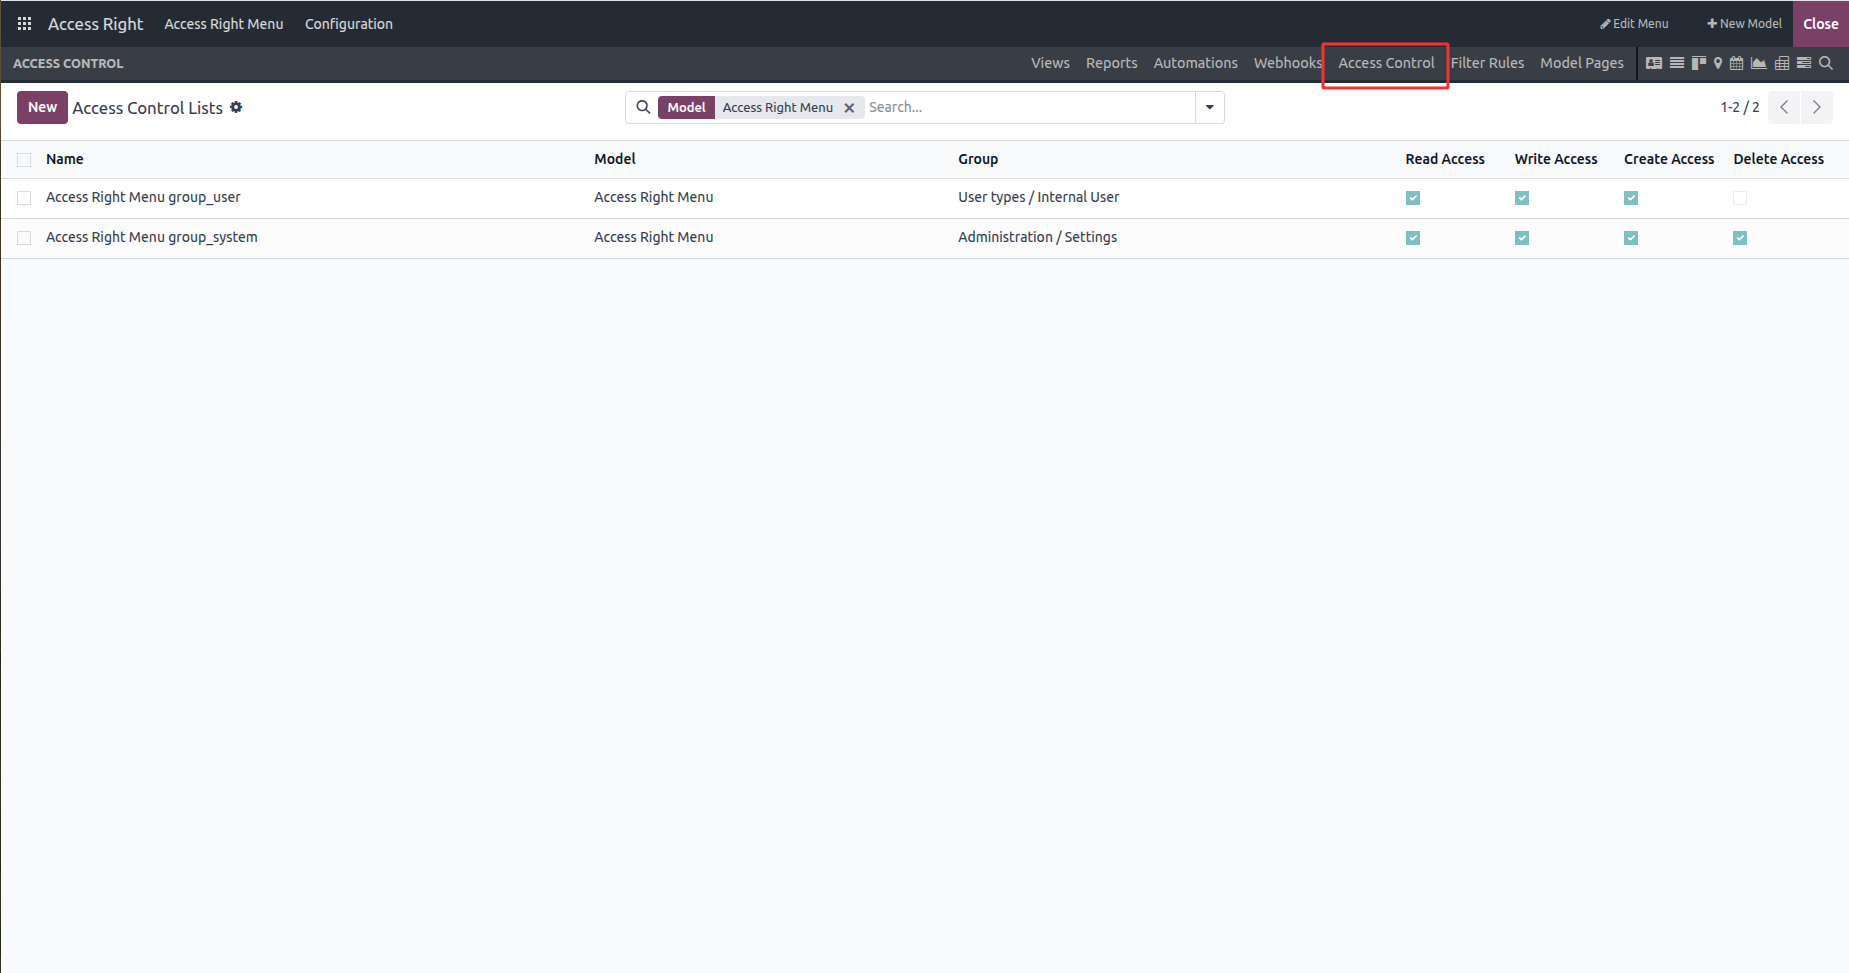Click into the Search input field
The image size is (1849, 973).
(1027, 107)
